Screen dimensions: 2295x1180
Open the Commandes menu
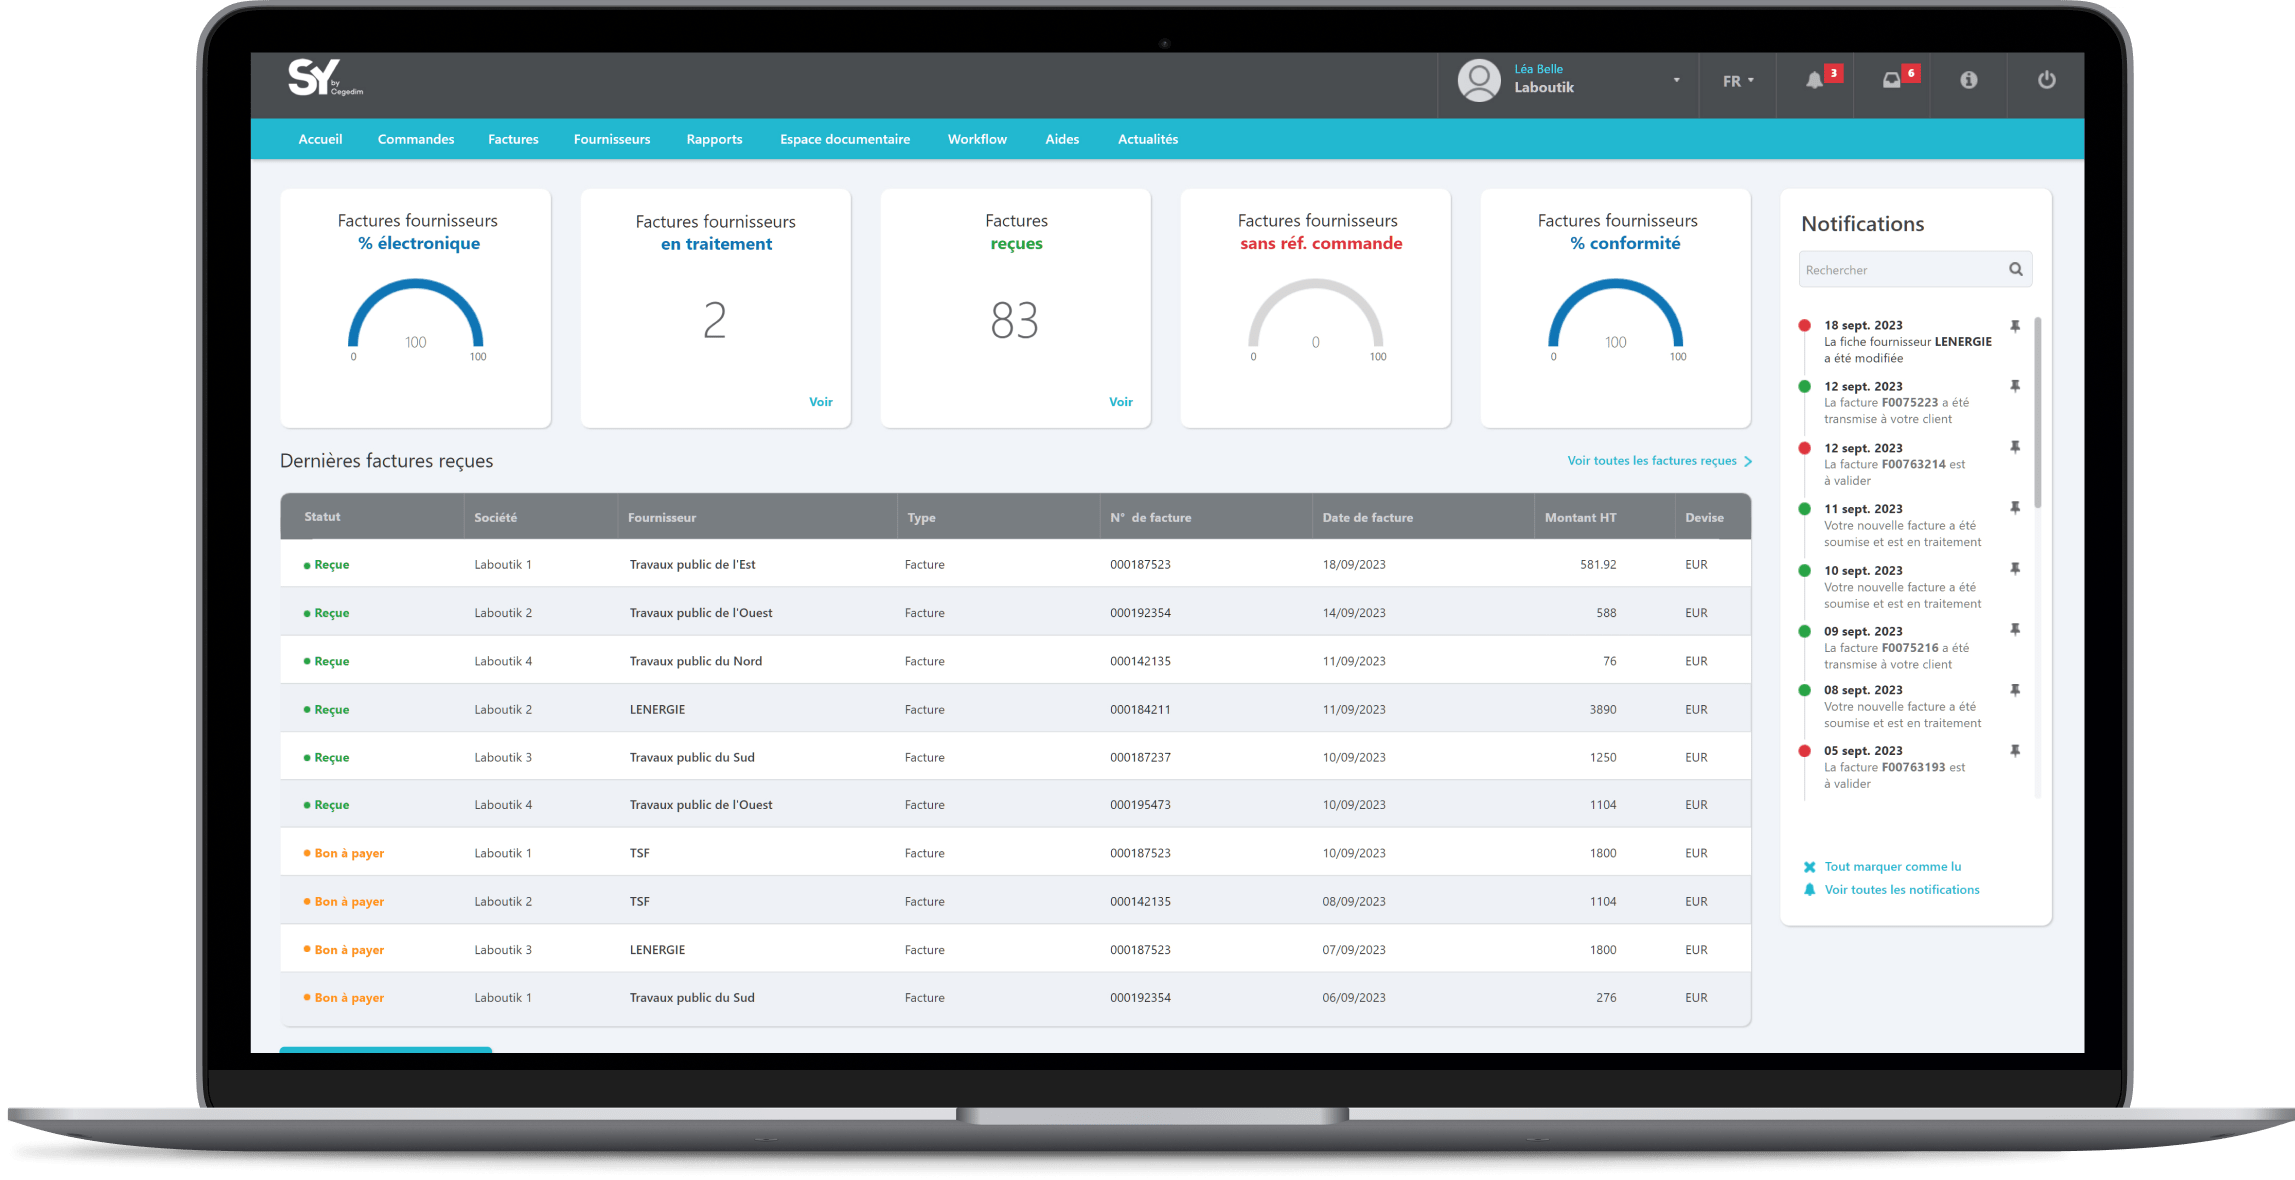(416, 139)
